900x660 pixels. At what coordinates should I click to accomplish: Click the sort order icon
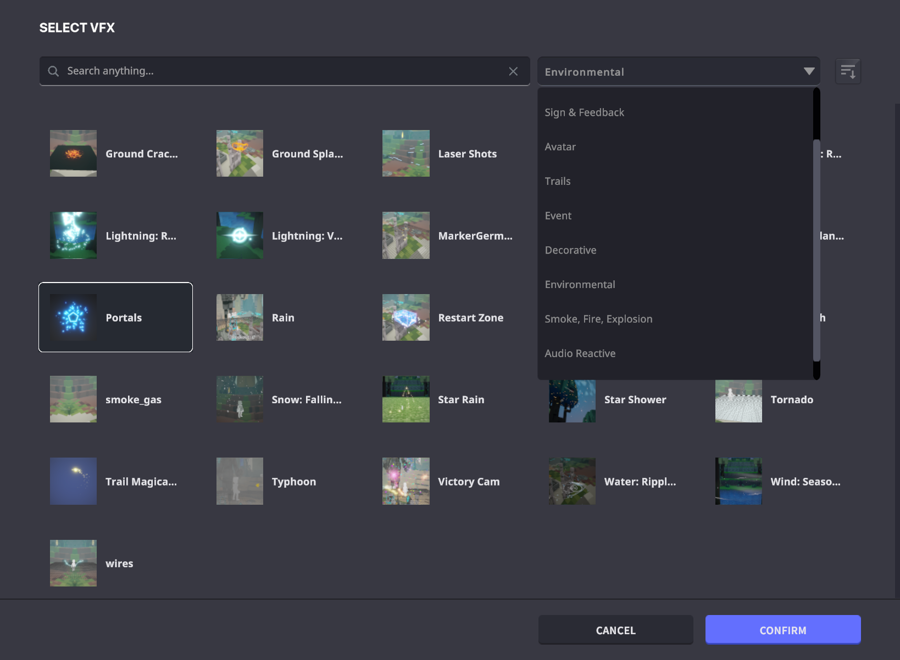click(848, 71)
